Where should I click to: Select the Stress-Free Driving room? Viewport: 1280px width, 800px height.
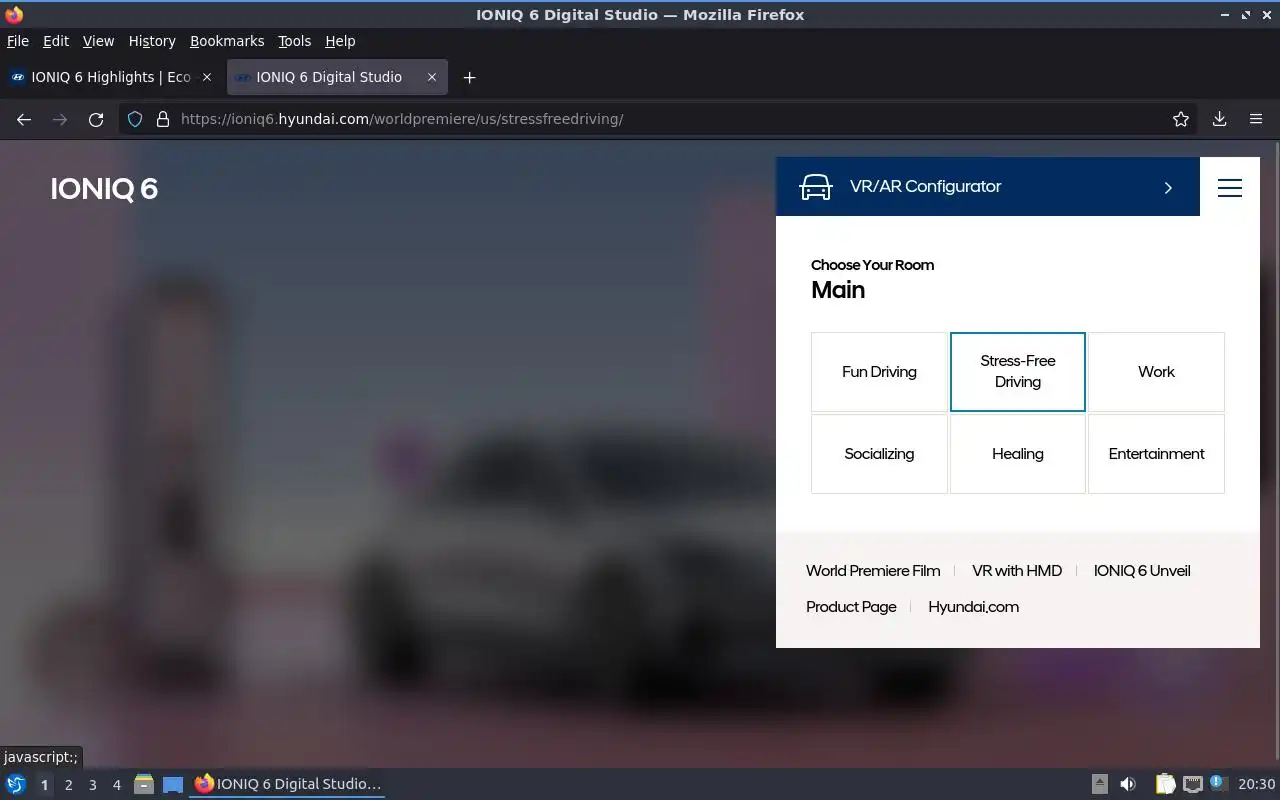point(1018,372)
